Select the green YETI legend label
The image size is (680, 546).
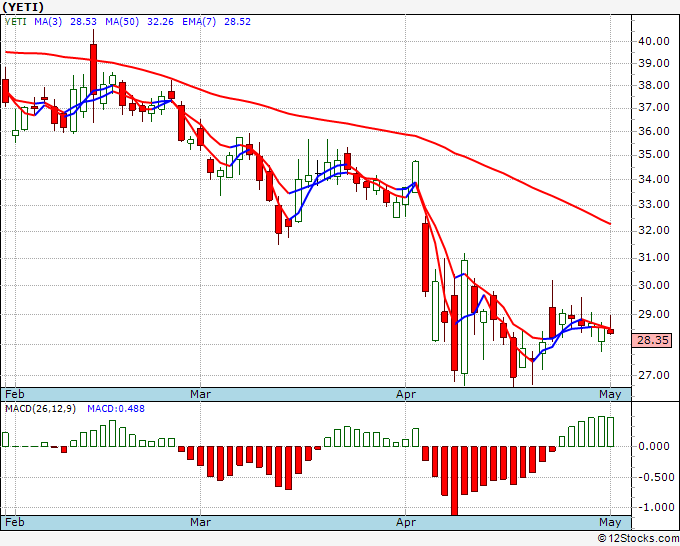(16, 21)
